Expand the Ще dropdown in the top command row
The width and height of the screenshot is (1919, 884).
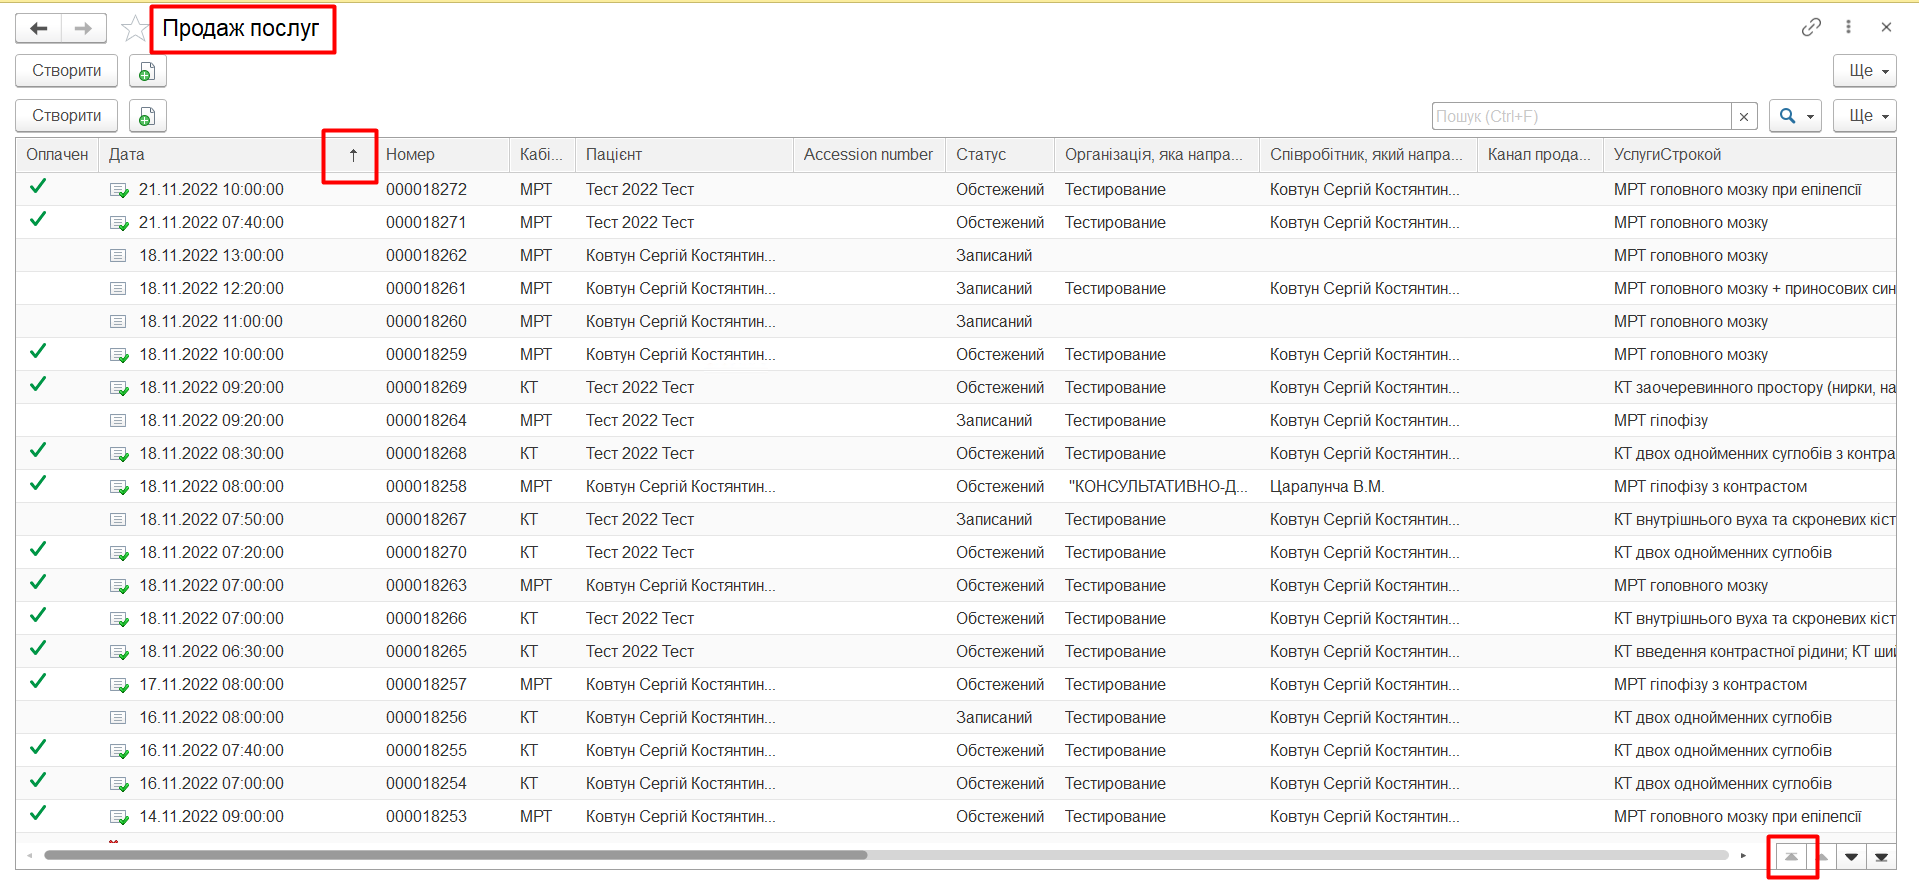(x=1865, y=71)
